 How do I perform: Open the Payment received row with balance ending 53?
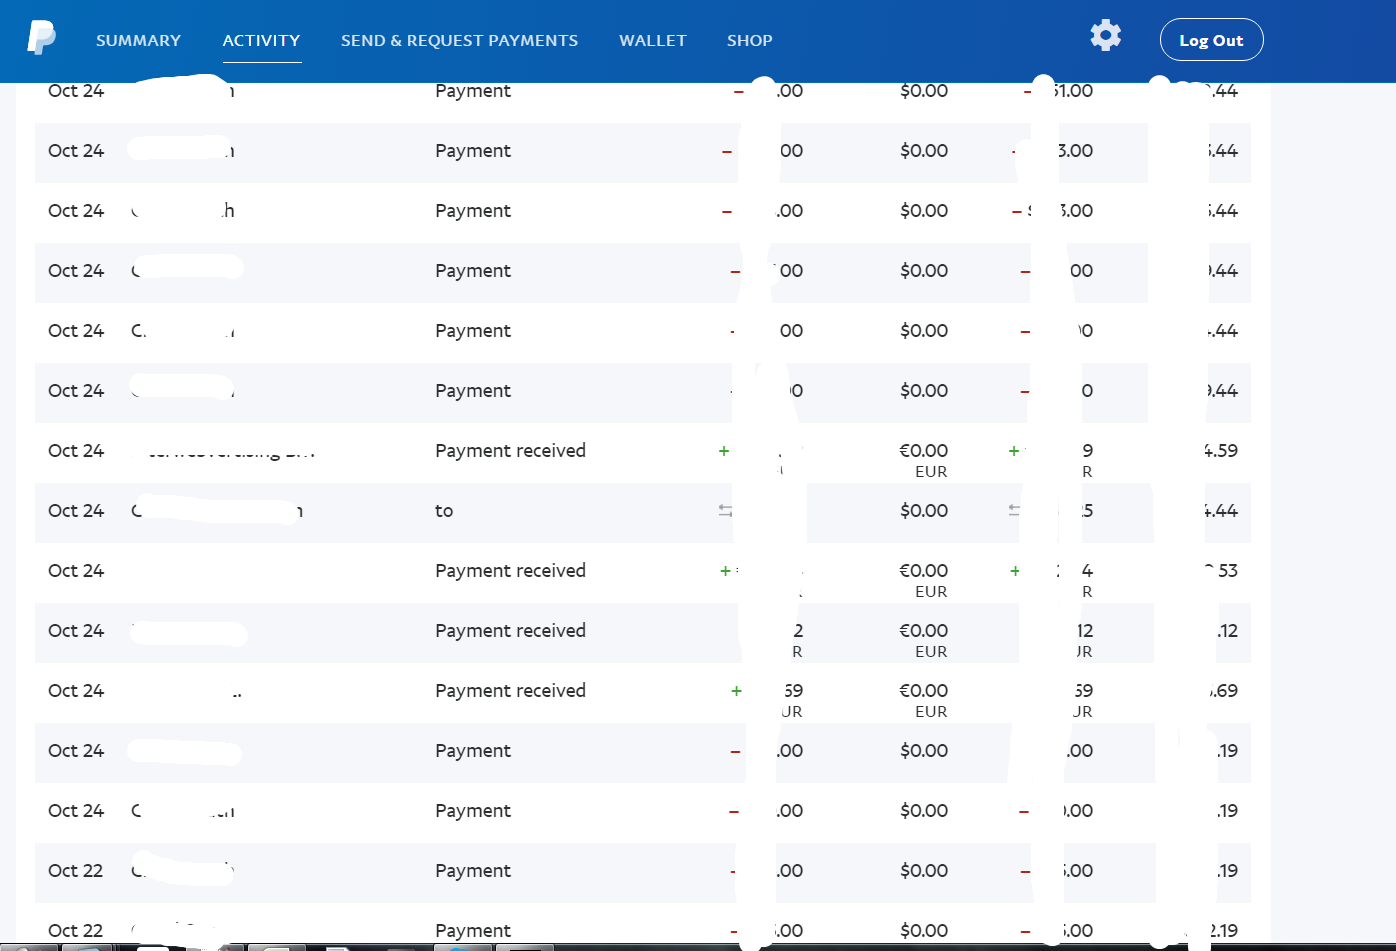[x=510, y=571]
